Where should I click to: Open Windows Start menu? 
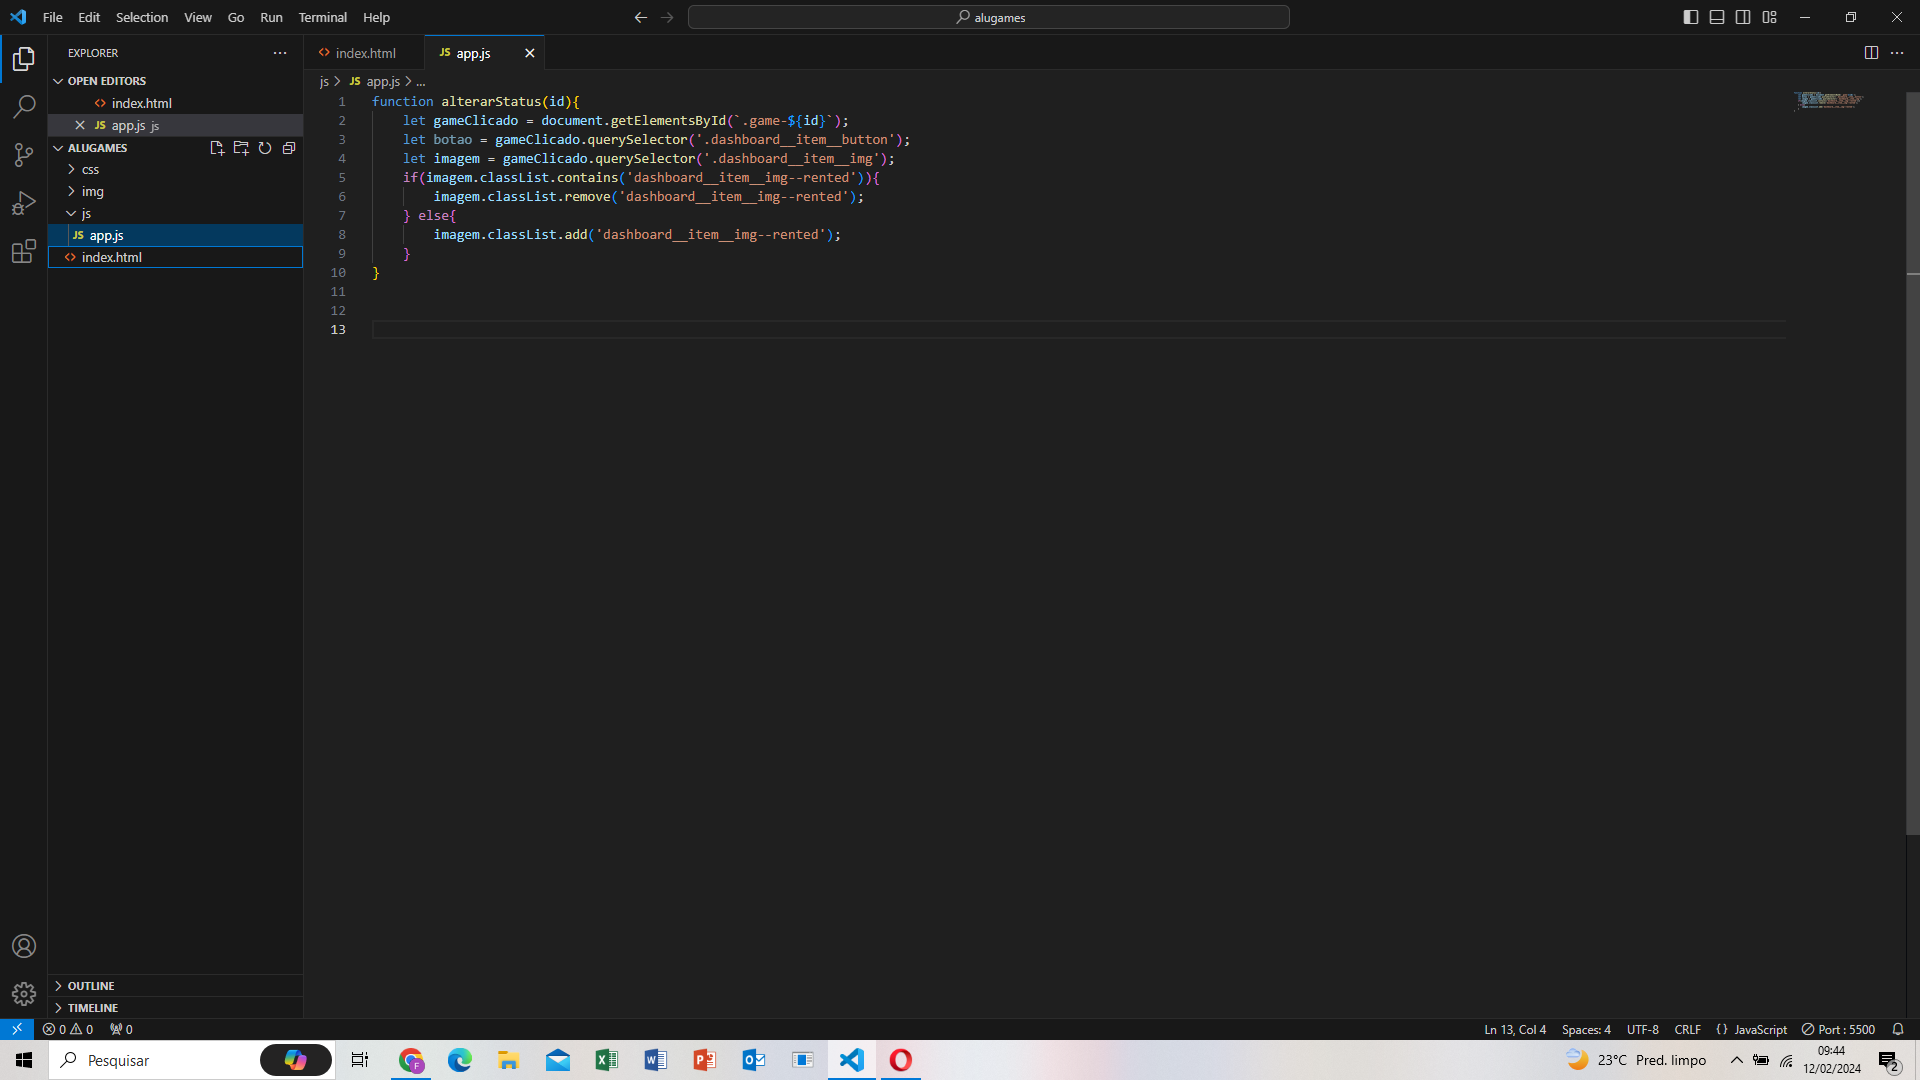(x=24, y=1060)
